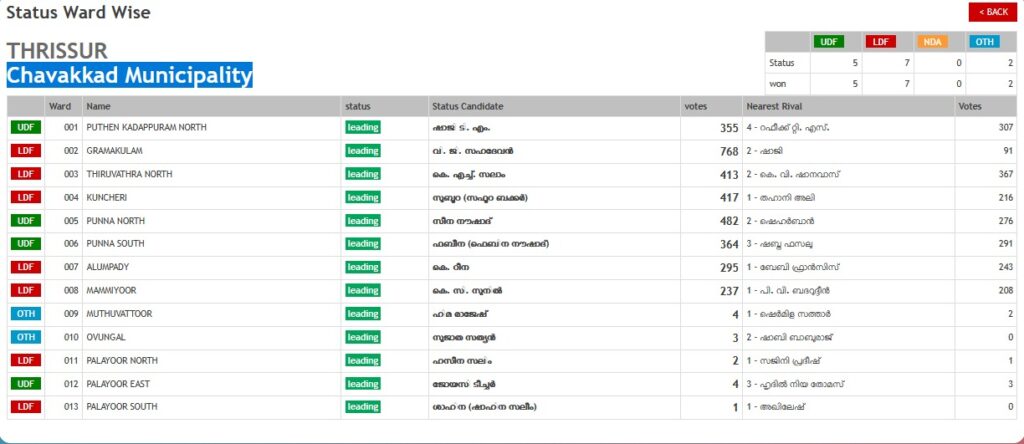Select Palayoor South ward row name
The width and height of the screenshot is (1024, 444).
pos(121,407)
